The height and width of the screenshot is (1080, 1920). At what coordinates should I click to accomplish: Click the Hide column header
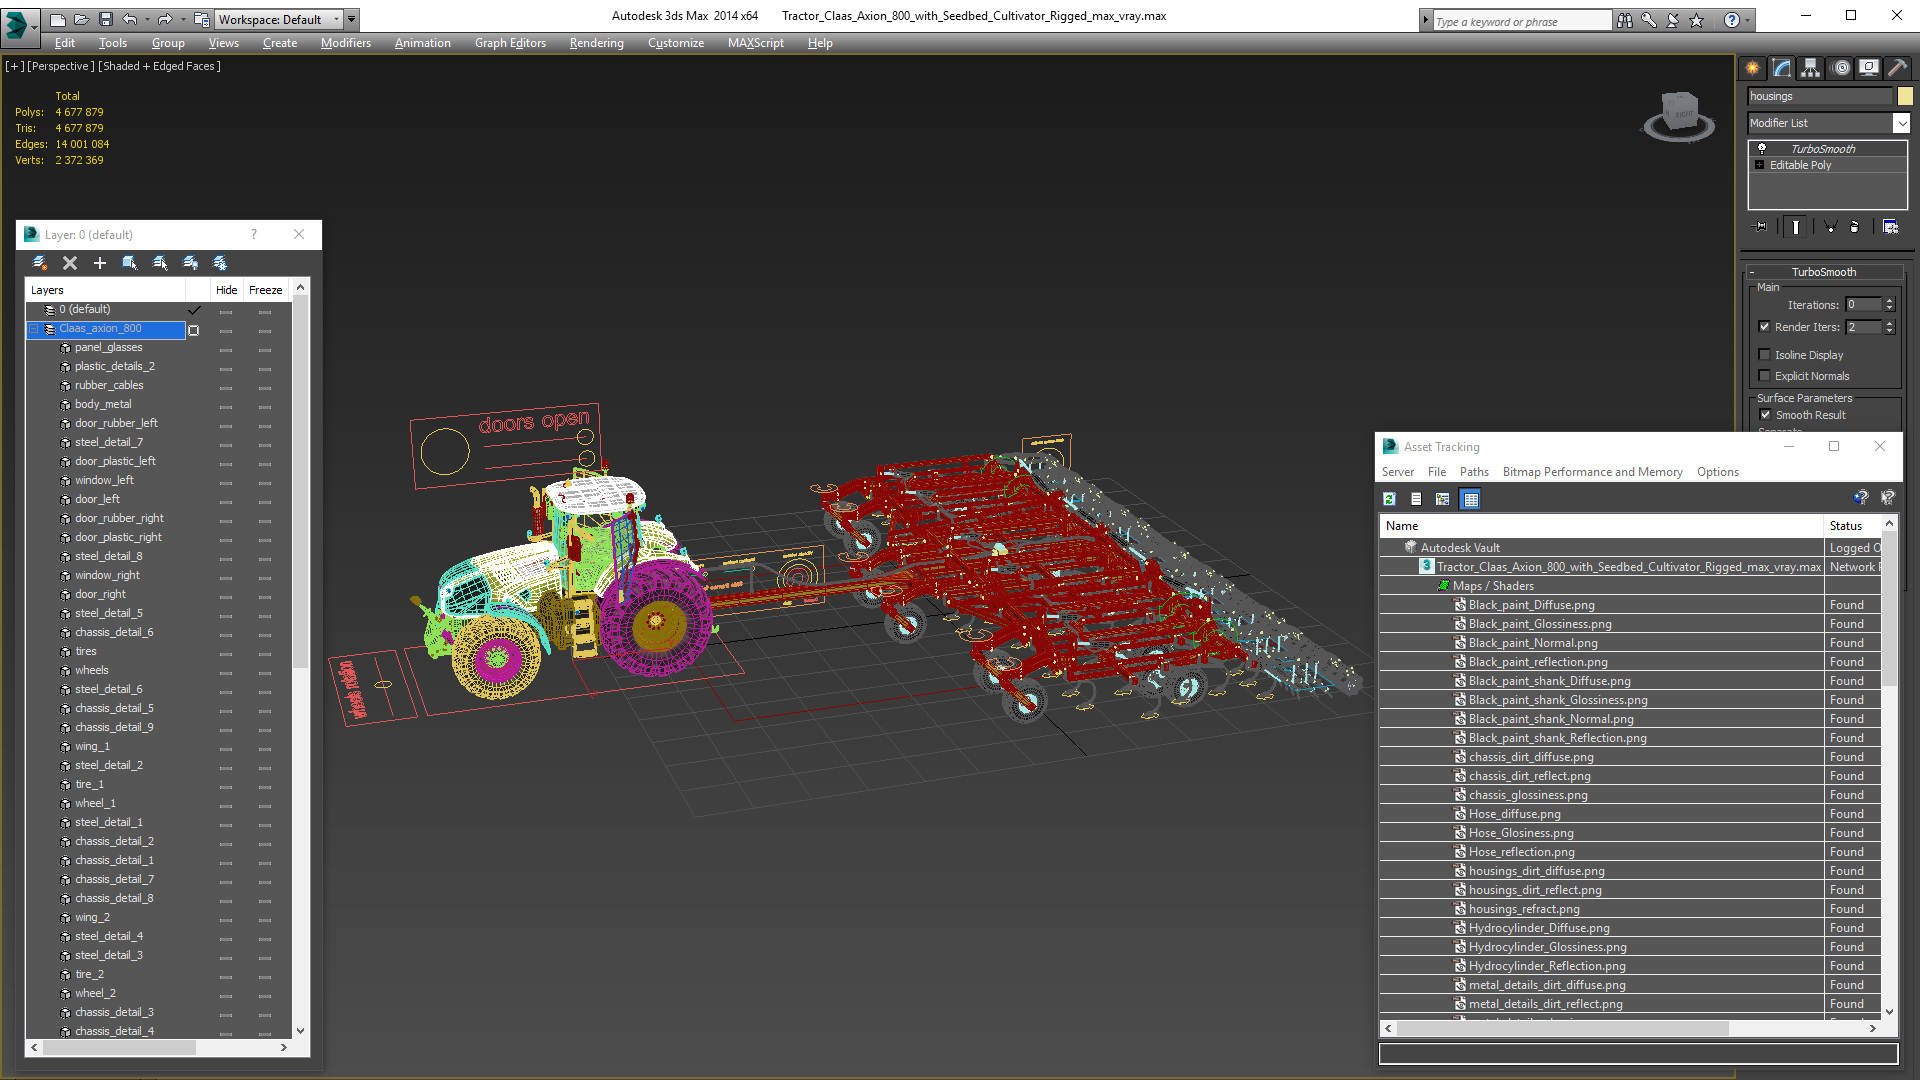(x=226, y=290)
